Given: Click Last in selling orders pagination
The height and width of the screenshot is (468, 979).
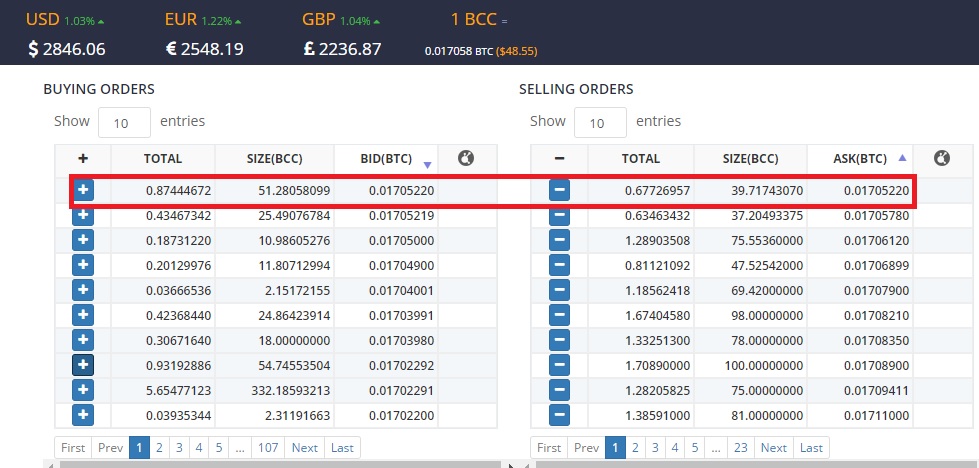Looking at the screenshot, I should [x=811, y=448].
